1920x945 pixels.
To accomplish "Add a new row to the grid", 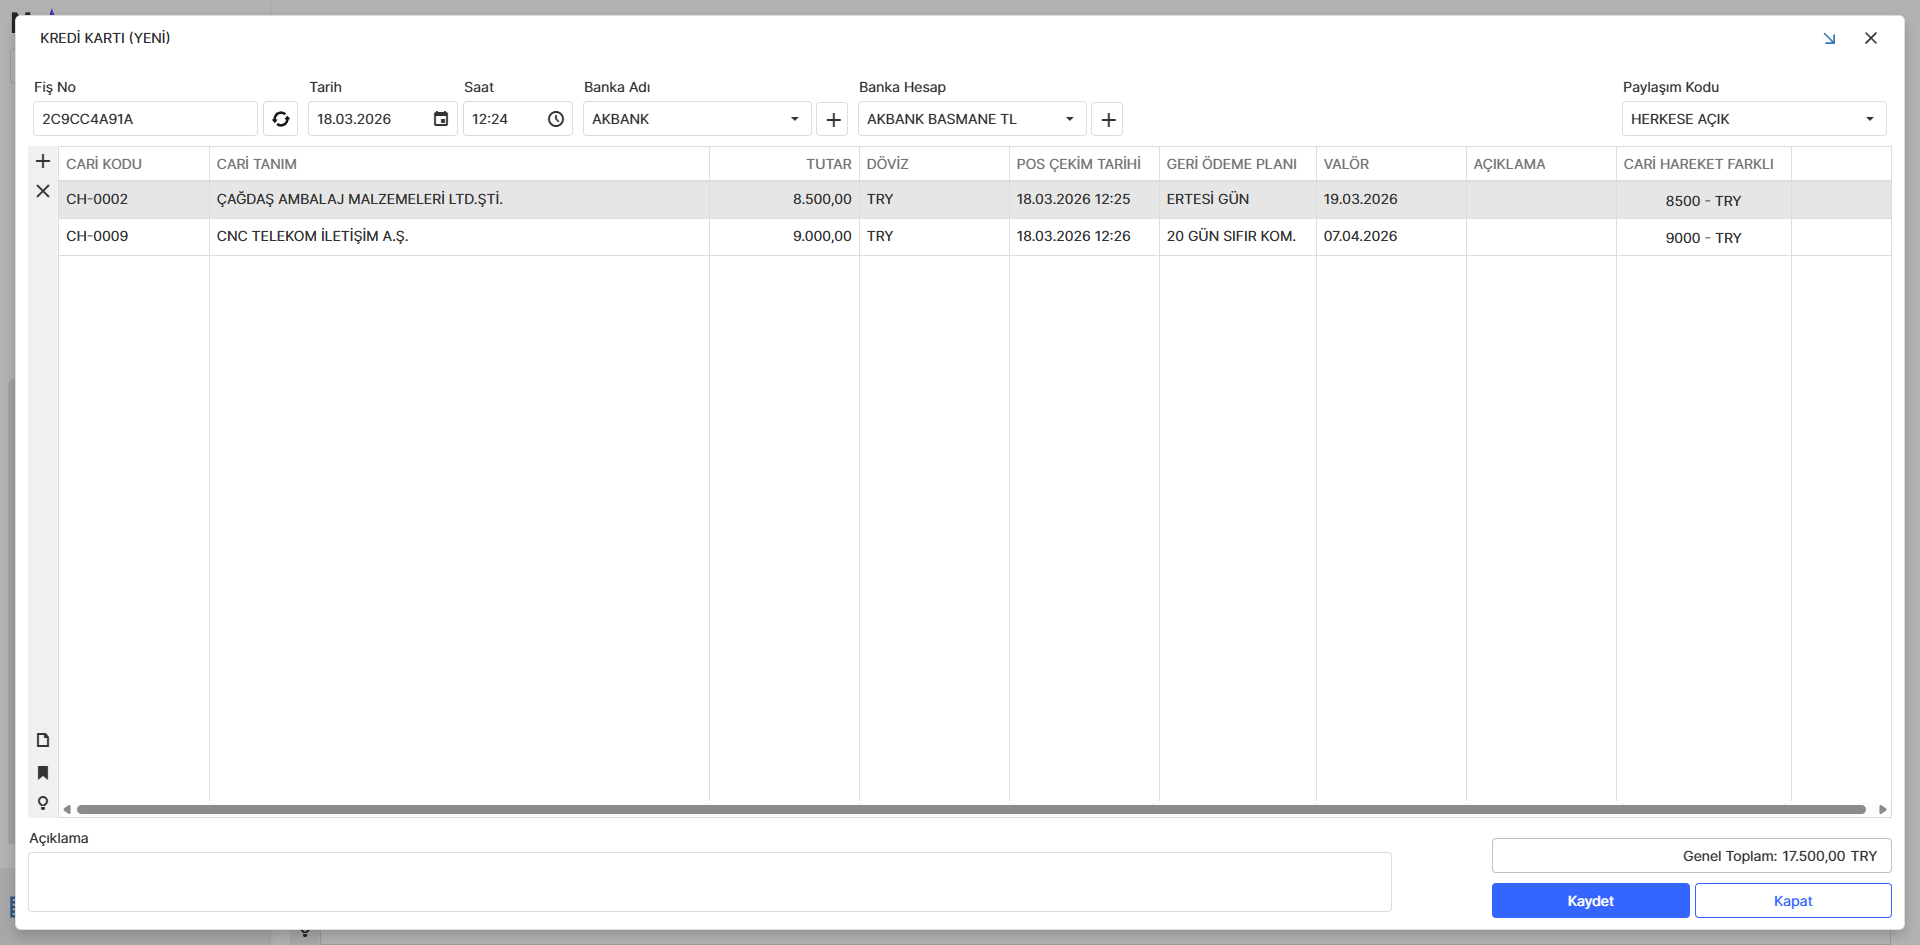I will tap(43, 161).
